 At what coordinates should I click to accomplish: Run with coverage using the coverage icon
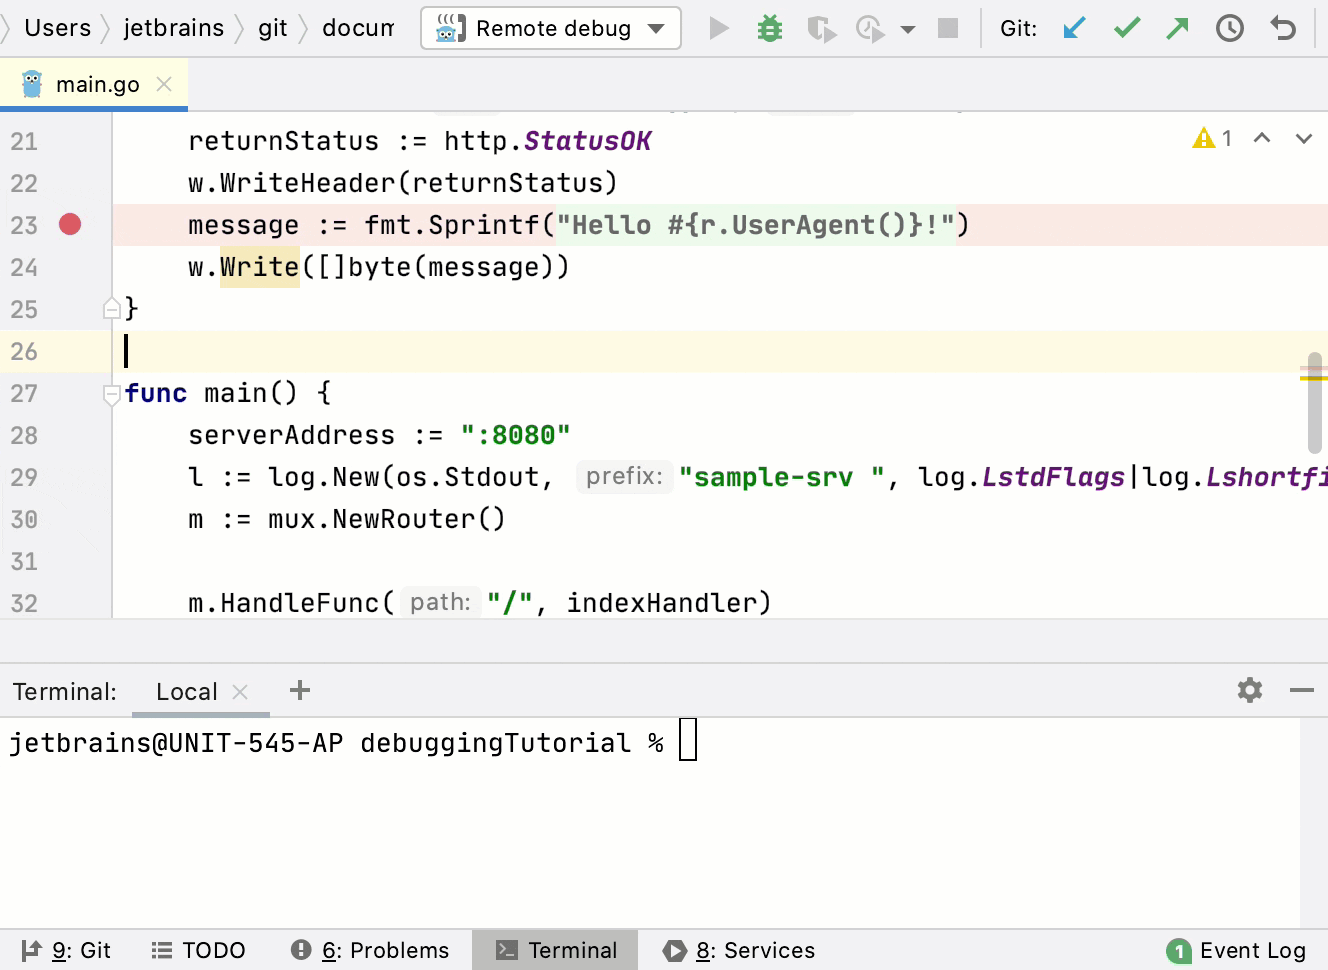(822, 28)
